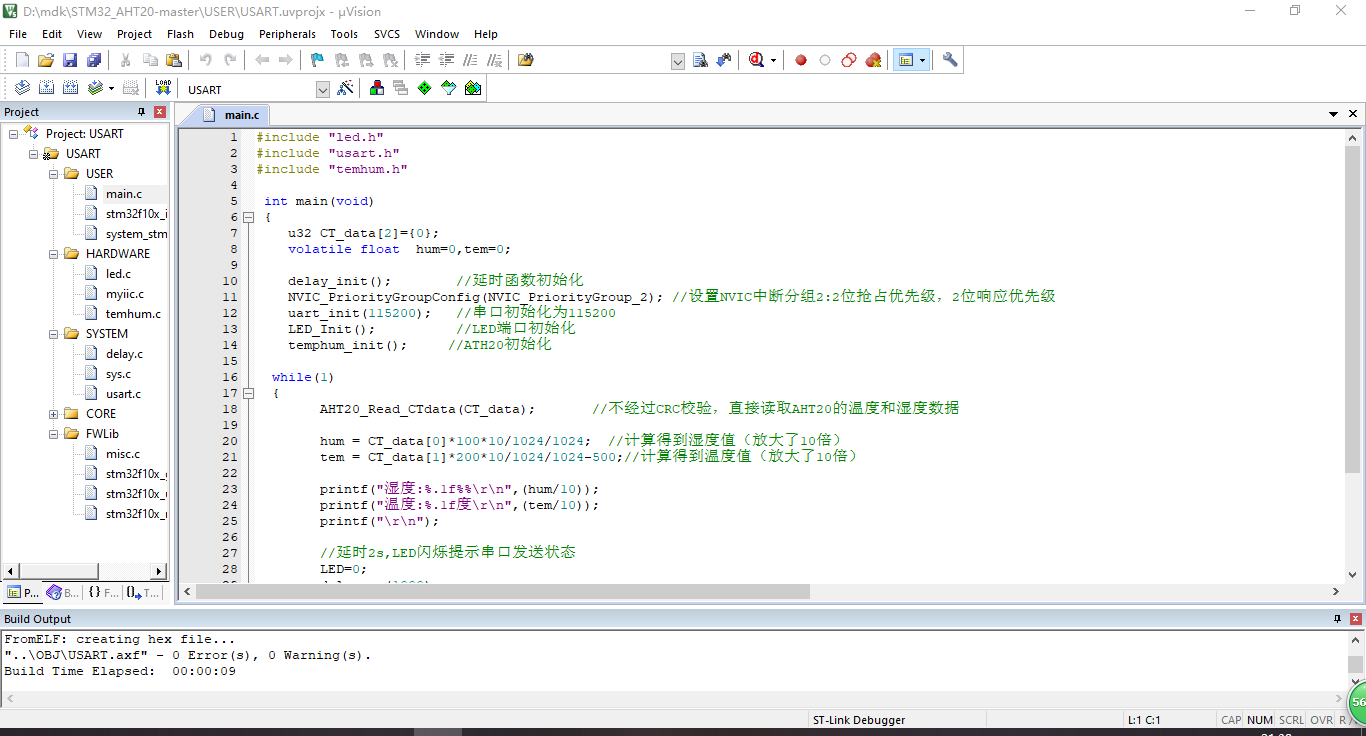Image resolution: width=1366 pixels, height=736 pixels.
Task: Click the Save All icon
Action: point(94,60)
